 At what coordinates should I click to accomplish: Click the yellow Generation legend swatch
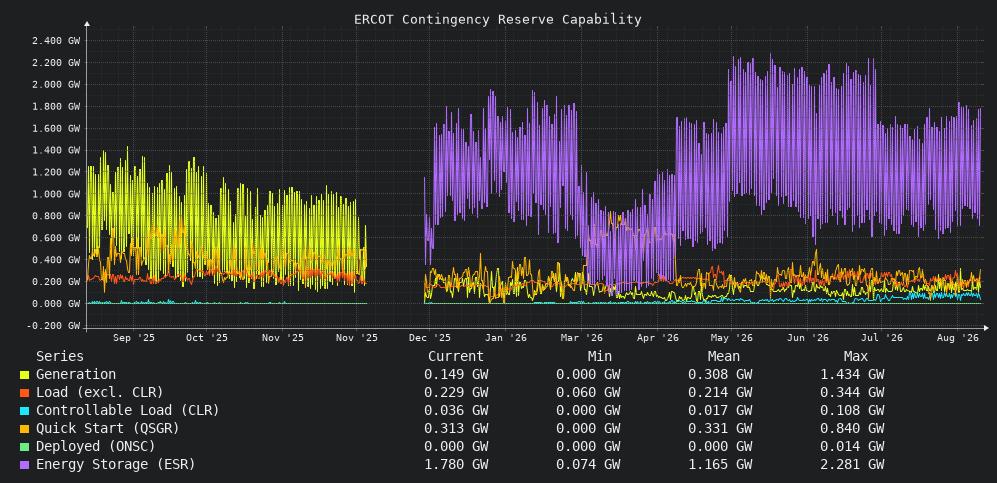coord(25,375)
